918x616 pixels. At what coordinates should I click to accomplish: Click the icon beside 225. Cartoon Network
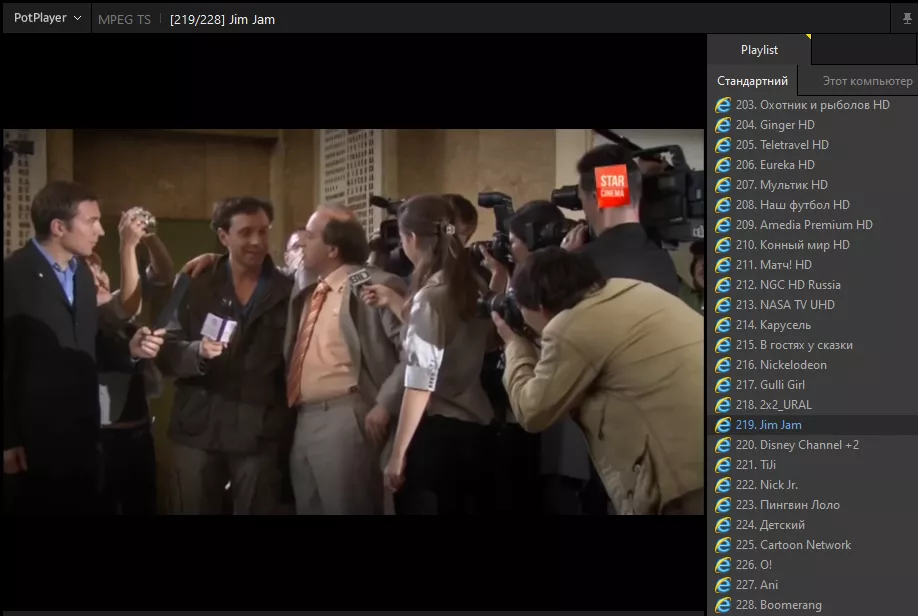coord(723,545)
